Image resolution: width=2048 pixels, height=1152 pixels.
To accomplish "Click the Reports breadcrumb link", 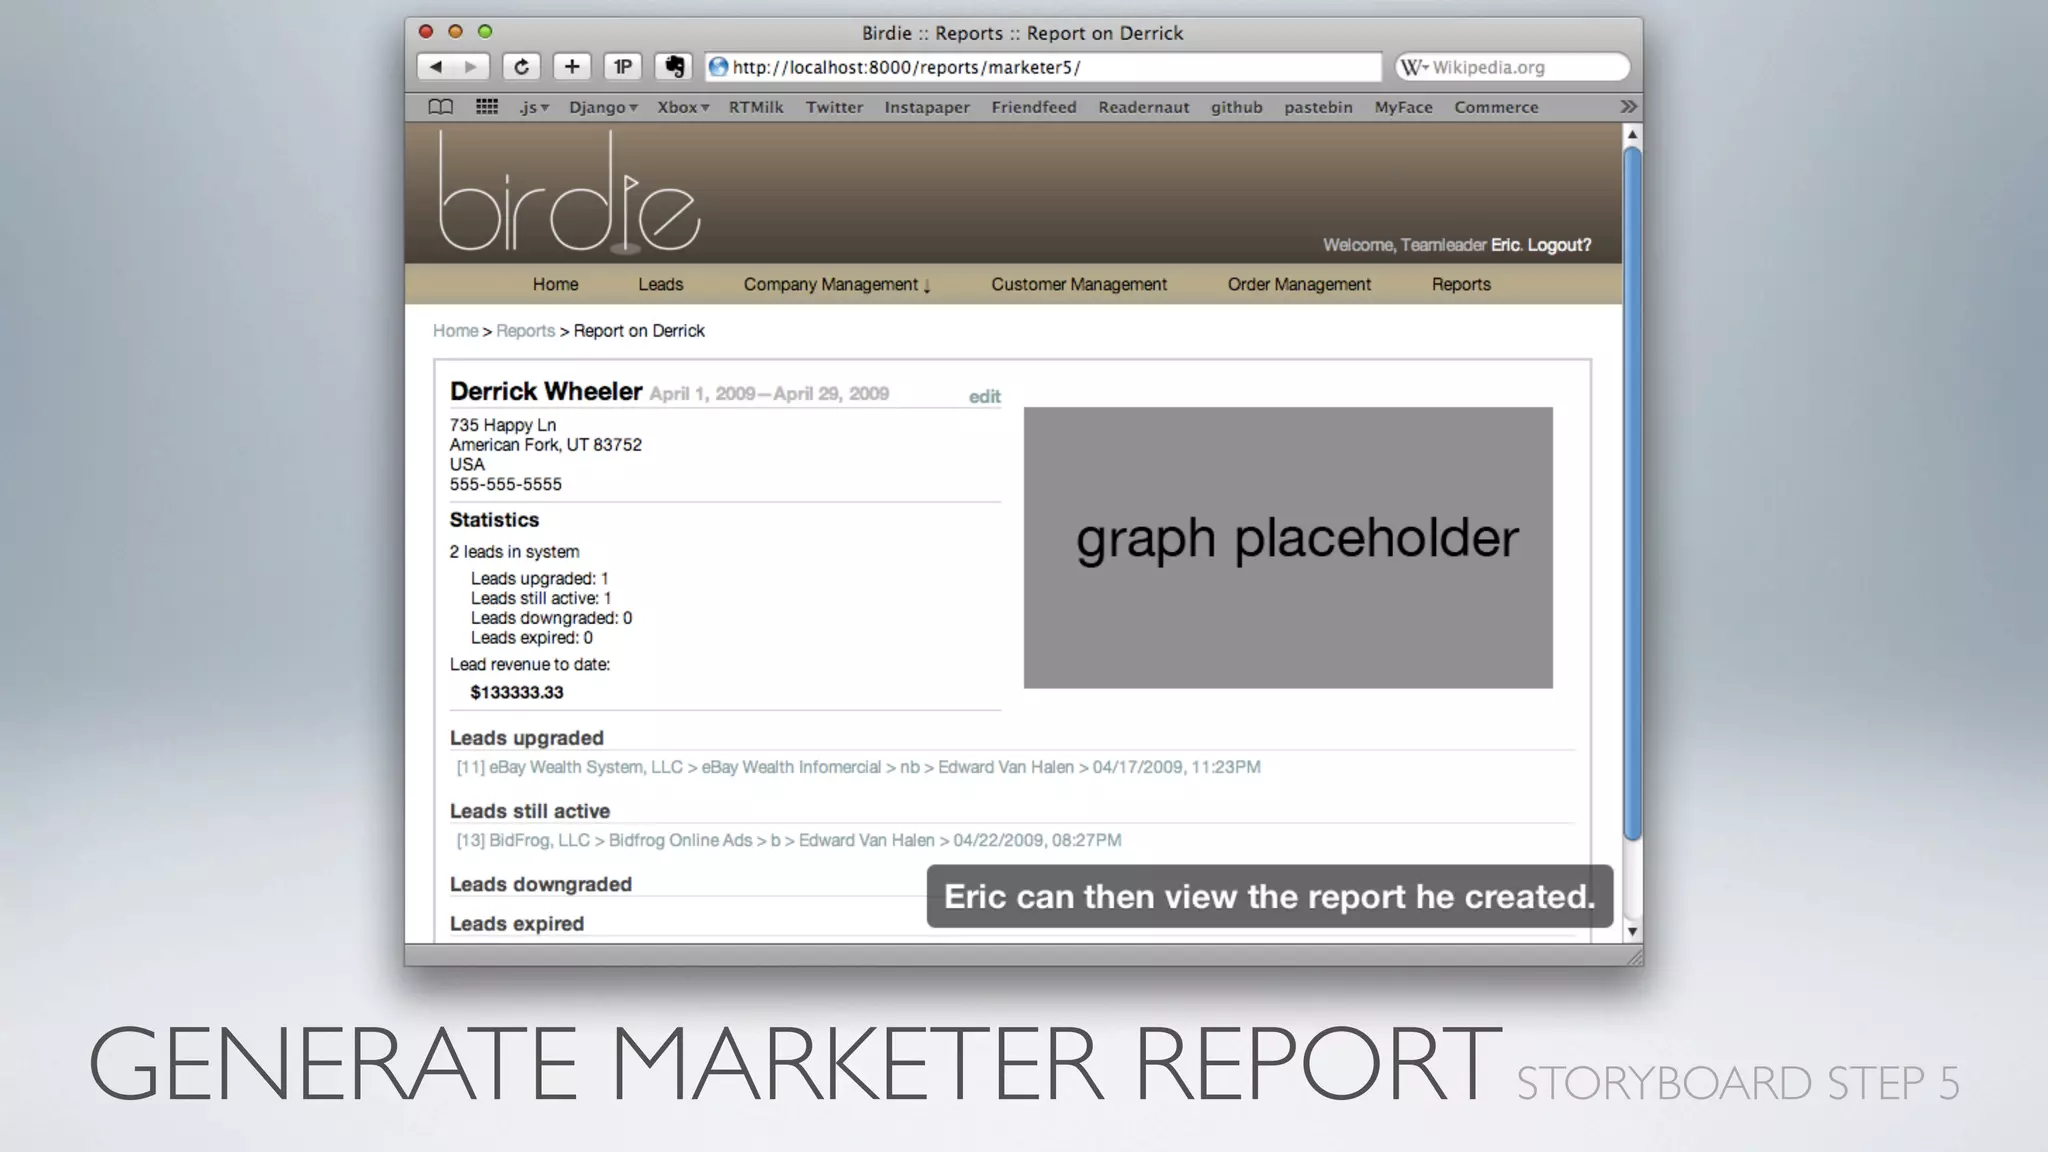I will [525, 331].
